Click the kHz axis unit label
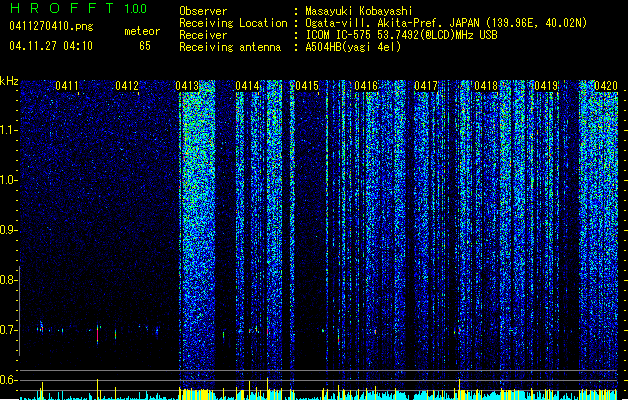The width and height of the screenshot is (629, 400). (9, 81)
